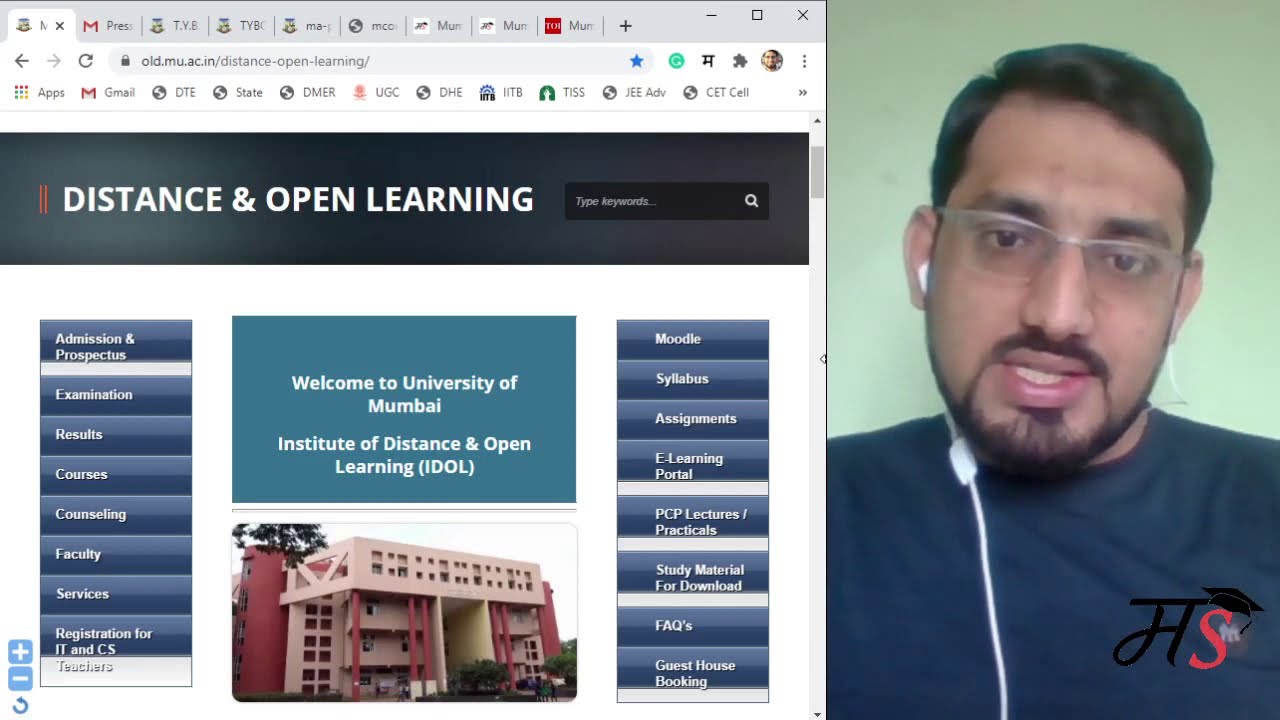Open the Assignments link
Image resolution: width=1280 pixels, height=720 pixels.
[x=693, y=420]
